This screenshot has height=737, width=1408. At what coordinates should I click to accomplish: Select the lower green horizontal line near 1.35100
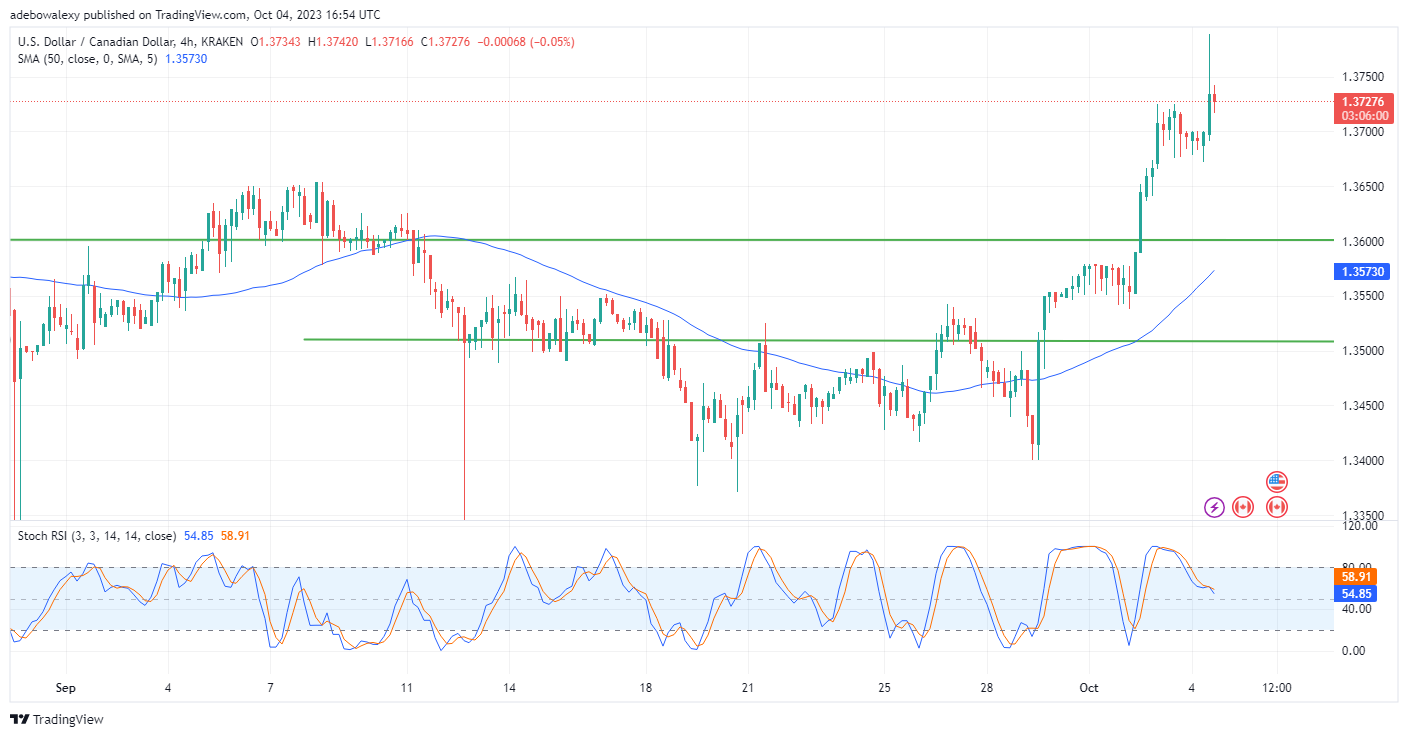pyautogui.click(x=818, y=340)
